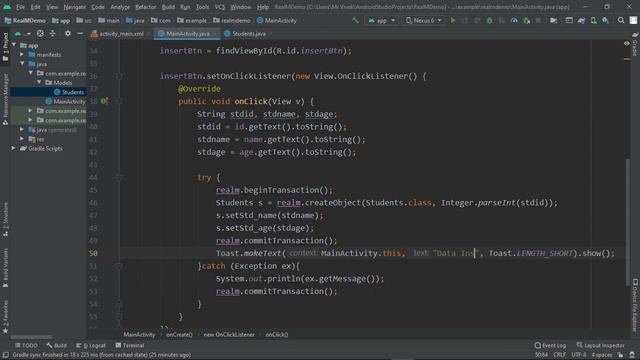Open the app run configuration dropdown
This screenshot has height=360, width=640.
click(x=382, y=20)
